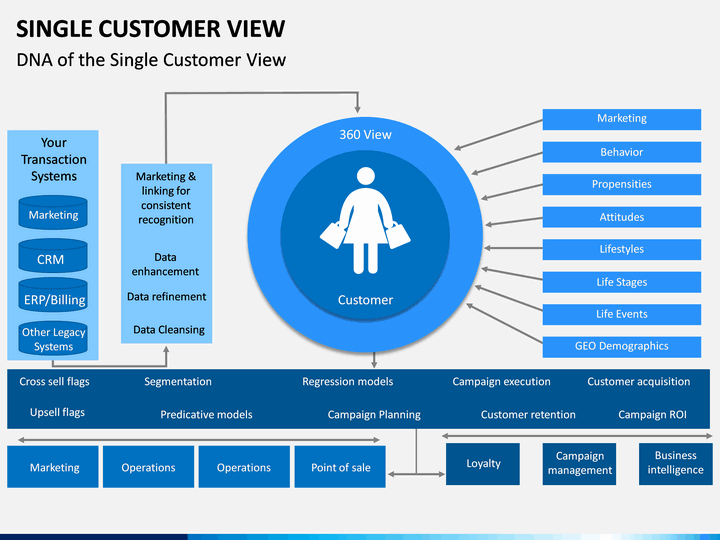Image resolution: width=720 pixels, height=540 pixels.
Task: Click the 'Customer' label in the circle
Action: [366, 300]
